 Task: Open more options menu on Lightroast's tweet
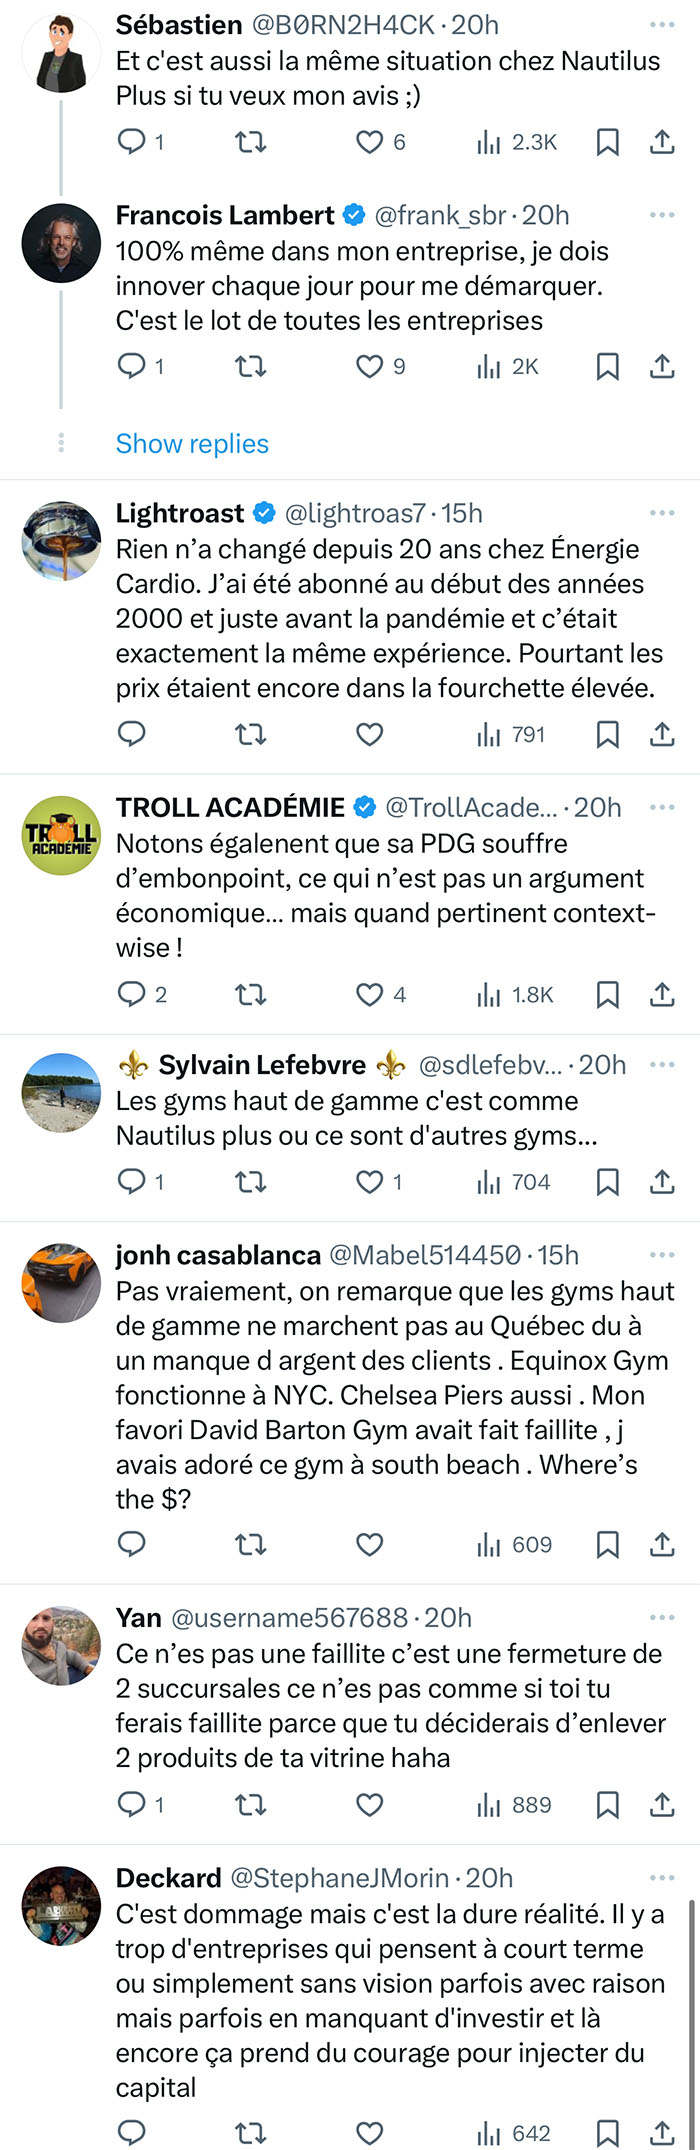[x=662, y=513]
